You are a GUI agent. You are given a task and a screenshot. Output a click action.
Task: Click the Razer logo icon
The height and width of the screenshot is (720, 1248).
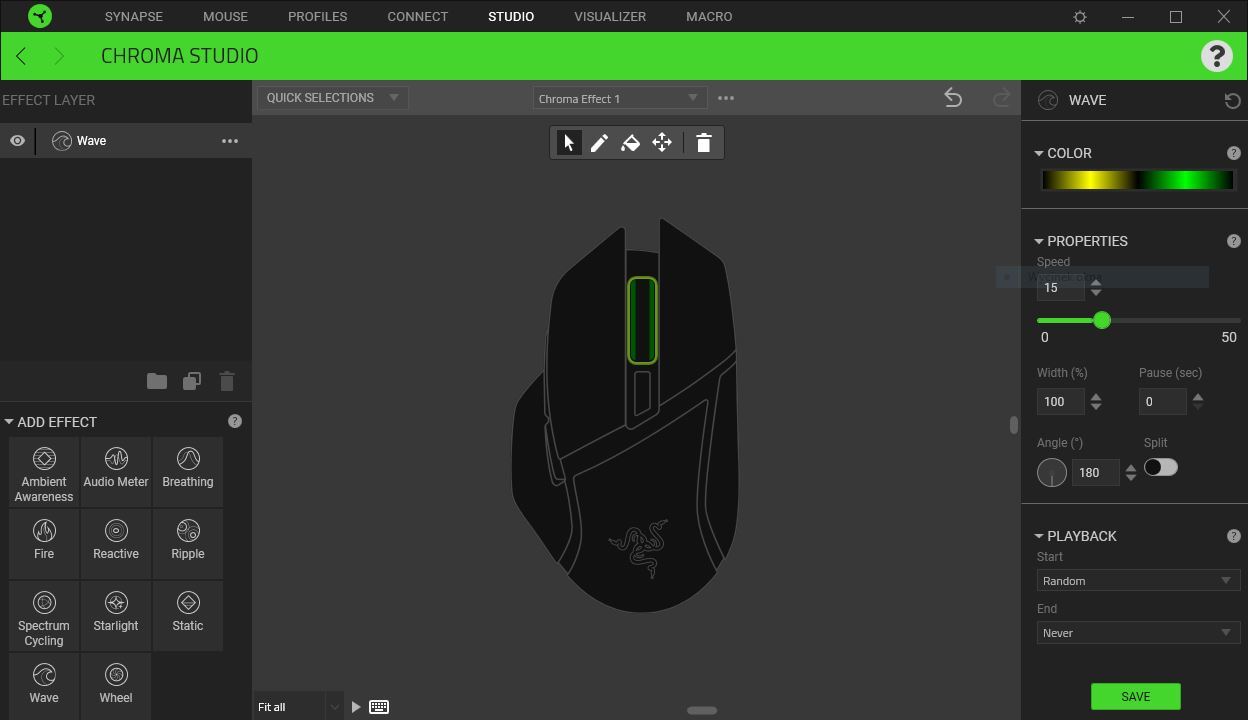[x=40, y=16]
